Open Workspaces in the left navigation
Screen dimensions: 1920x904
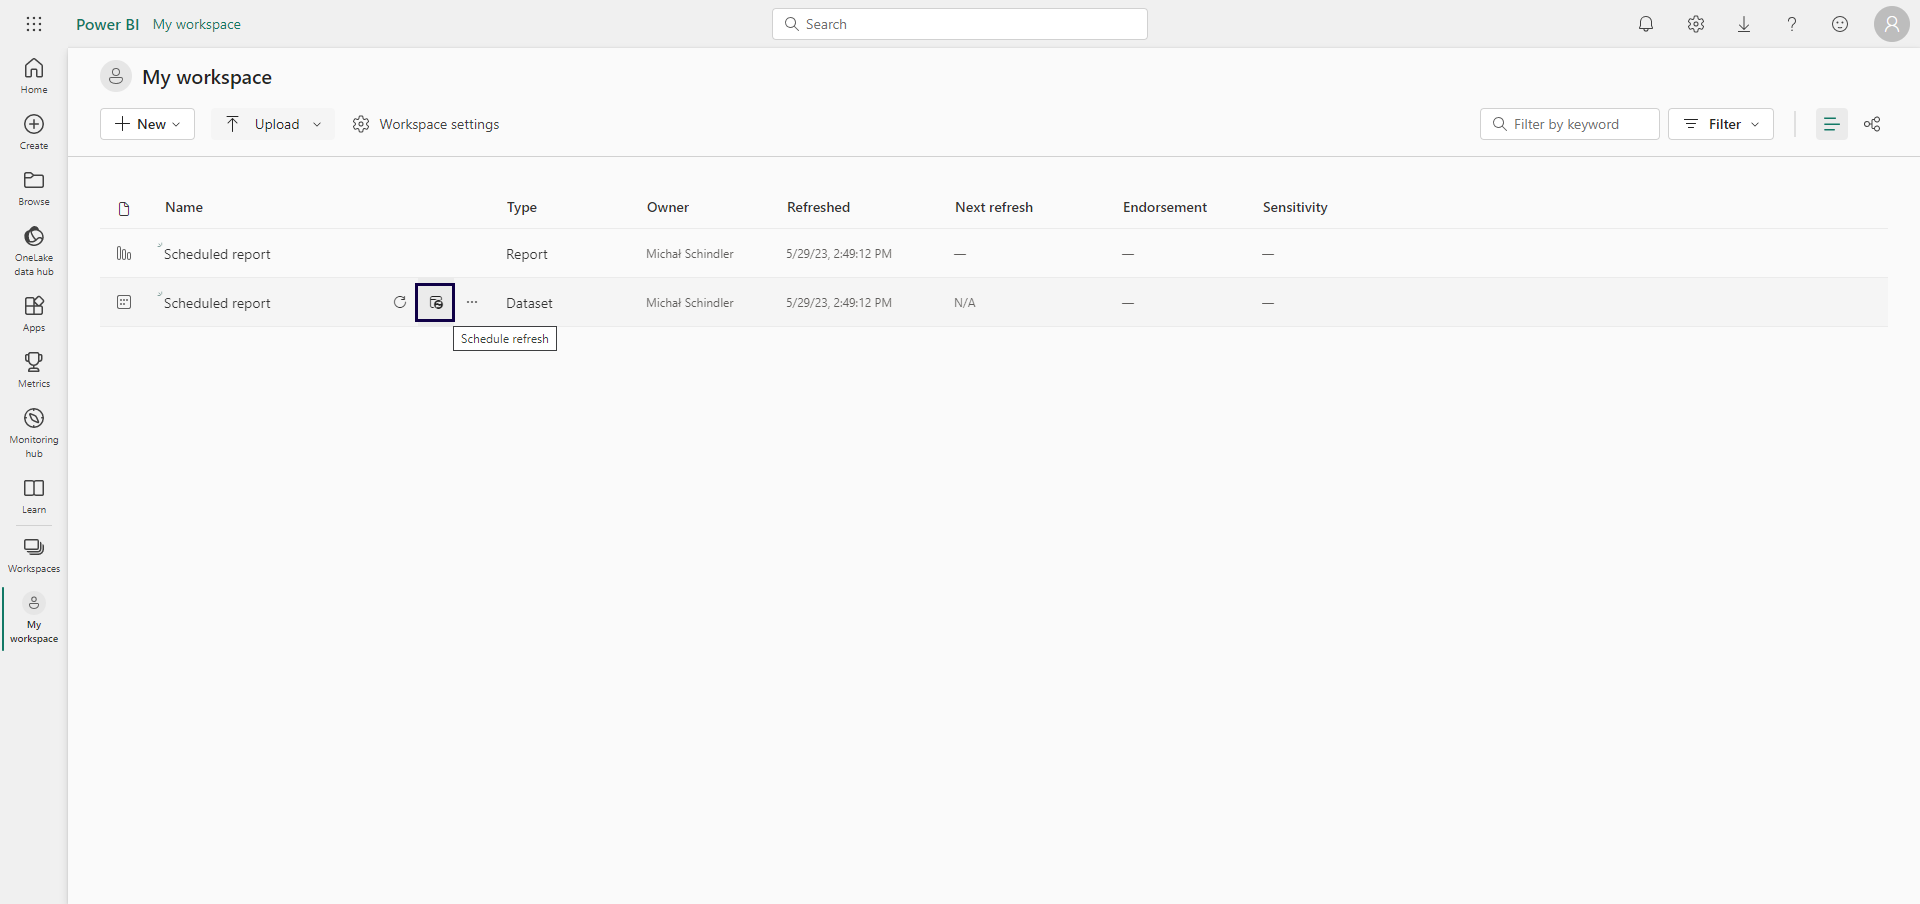[x=34, y=555]
